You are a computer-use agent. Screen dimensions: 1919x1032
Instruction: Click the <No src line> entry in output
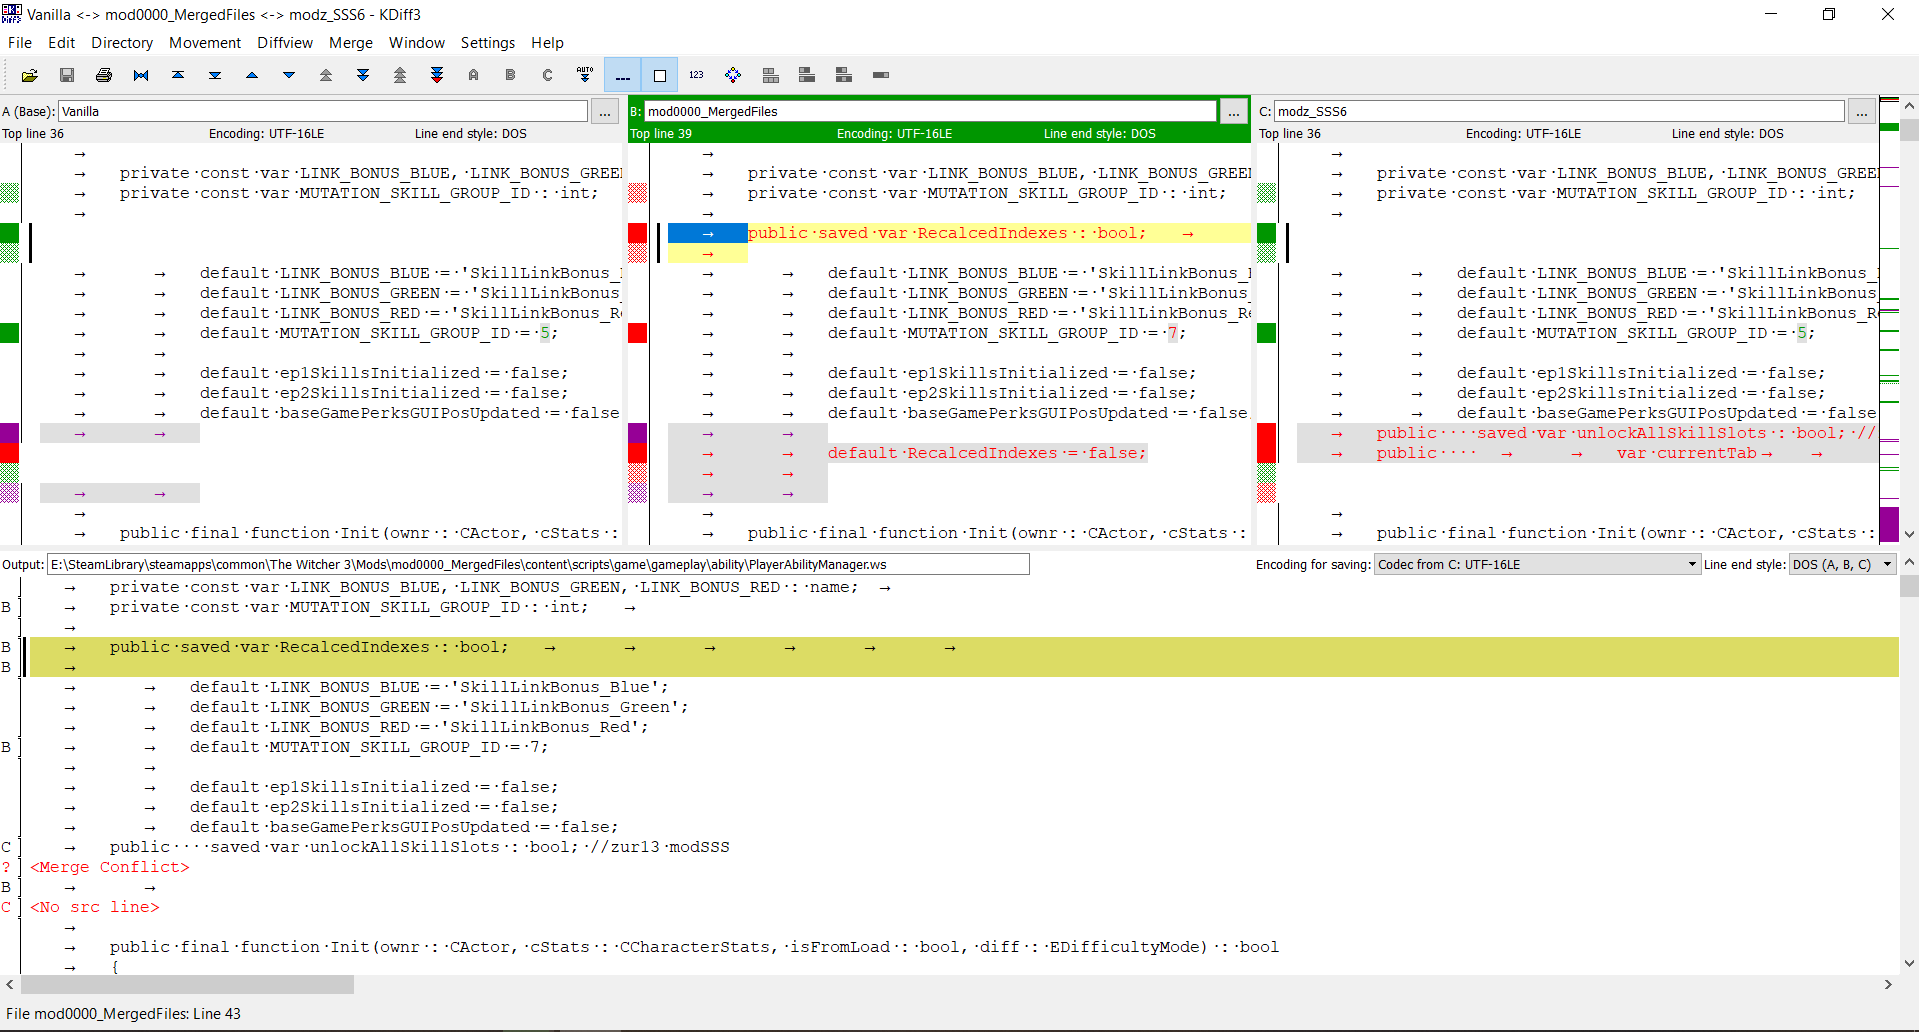coord(95,907)
